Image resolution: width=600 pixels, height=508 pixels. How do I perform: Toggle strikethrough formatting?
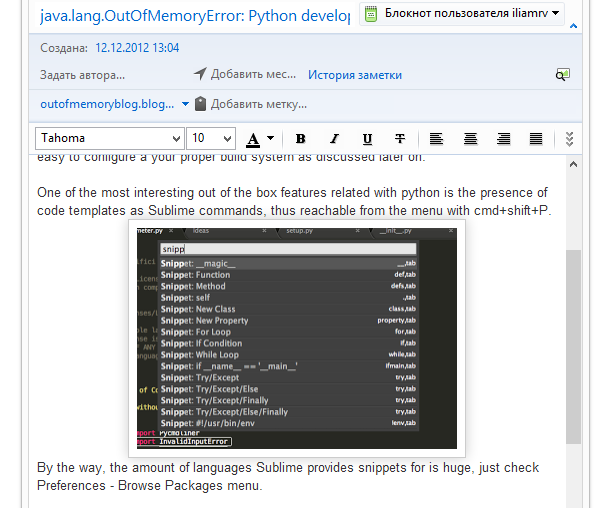pos(400,138)
